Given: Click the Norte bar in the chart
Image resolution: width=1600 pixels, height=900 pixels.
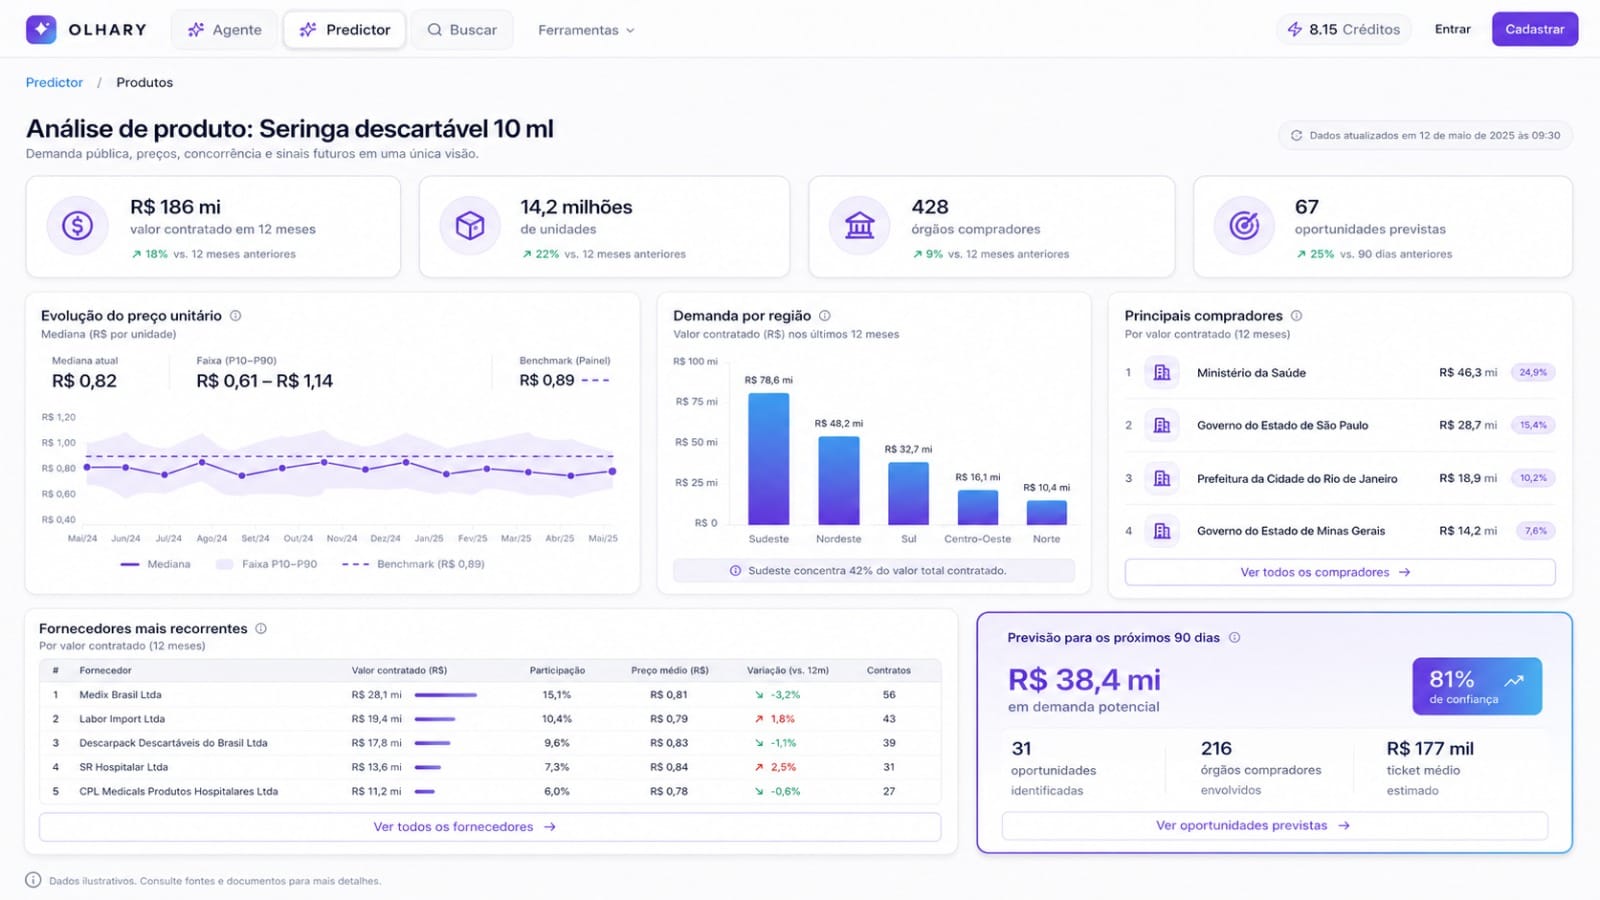Looking at the screenshot, I should (1046, 513).
